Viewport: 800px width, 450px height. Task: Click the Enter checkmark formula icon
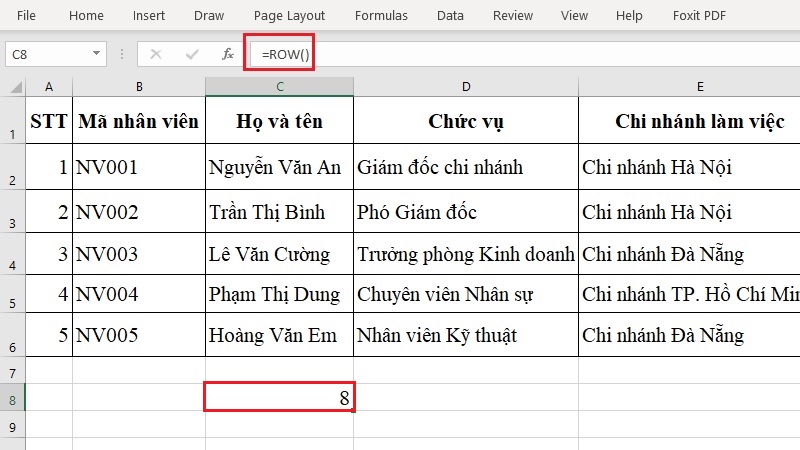click(192, 54)
